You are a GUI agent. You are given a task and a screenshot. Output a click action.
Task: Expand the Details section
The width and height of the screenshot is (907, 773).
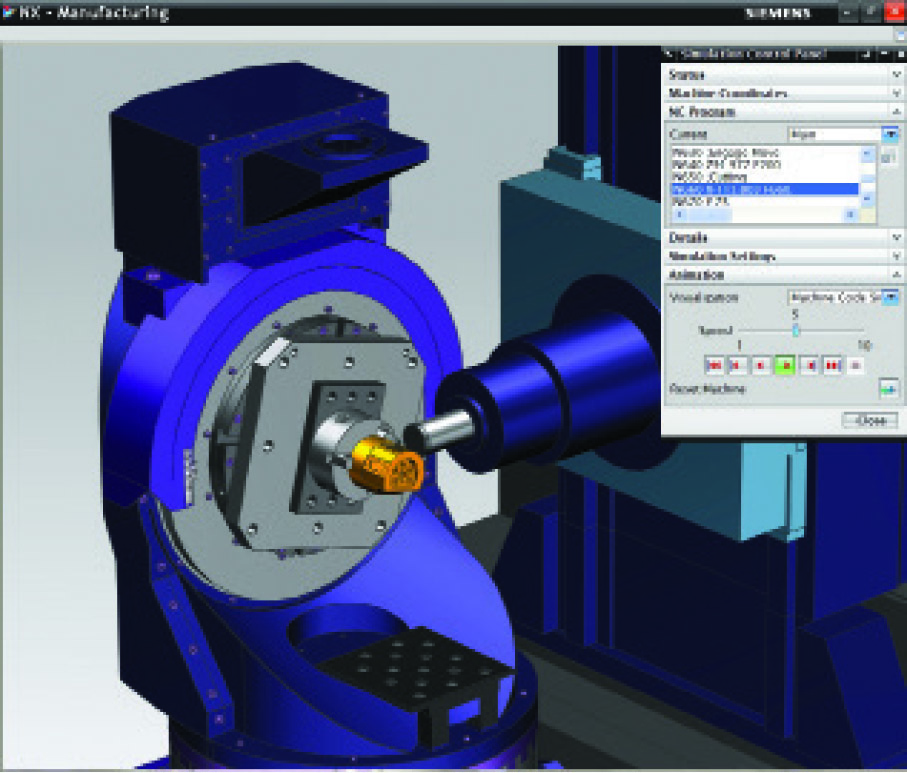tap(896, 238)
